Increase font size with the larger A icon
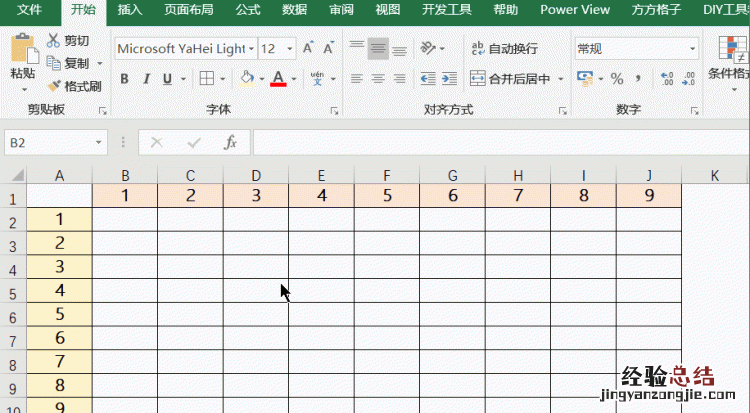 [308, 48]
